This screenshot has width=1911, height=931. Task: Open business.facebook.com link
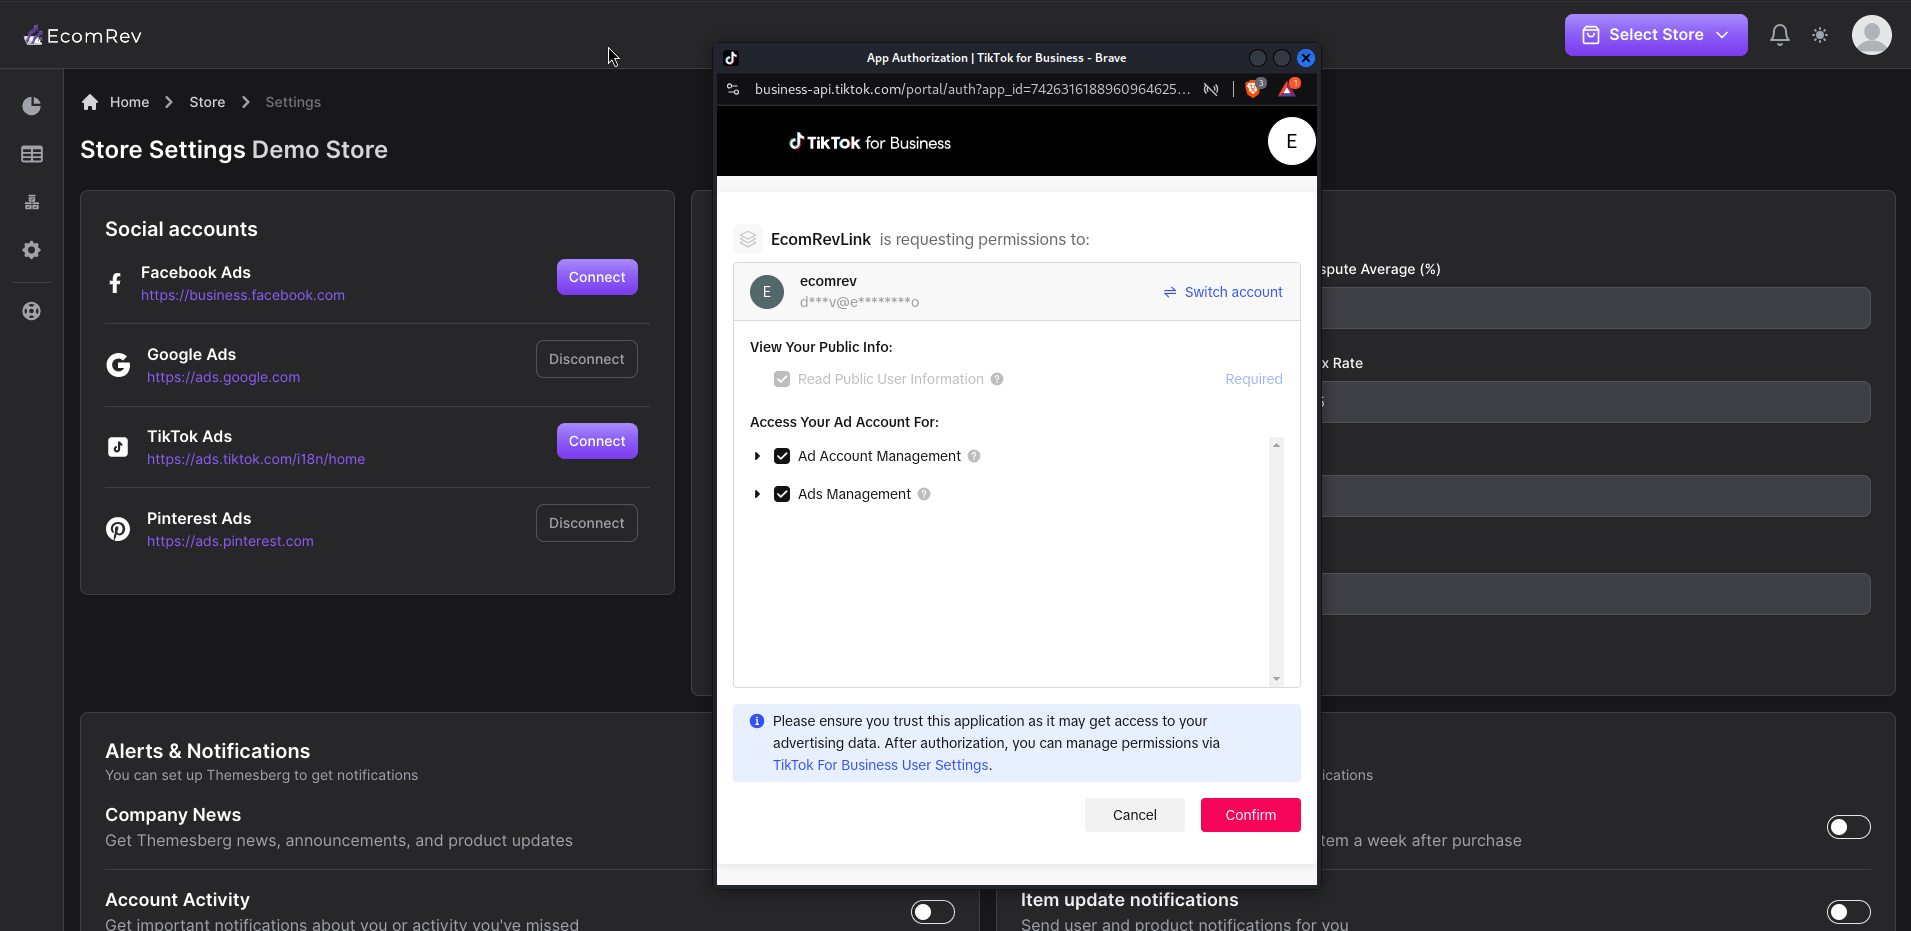(x=243, y=295)
